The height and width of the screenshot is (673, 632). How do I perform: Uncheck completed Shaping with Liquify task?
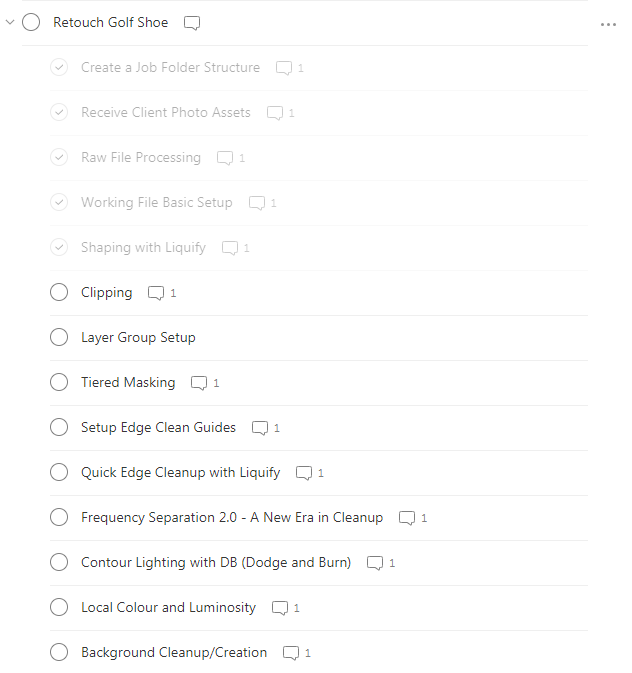[x=59, y=248]
